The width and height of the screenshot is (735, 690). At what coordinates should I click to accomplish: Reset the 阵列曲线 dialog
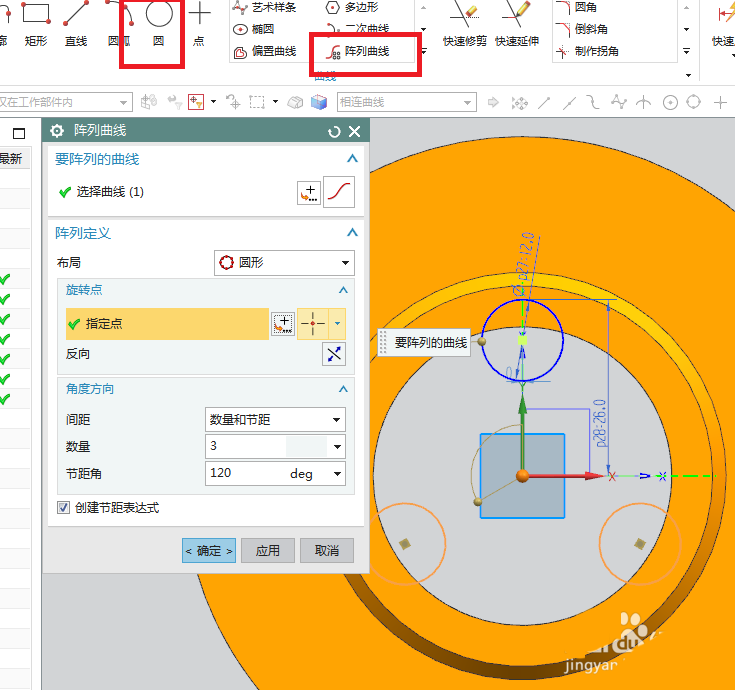(x=334, y=132)
